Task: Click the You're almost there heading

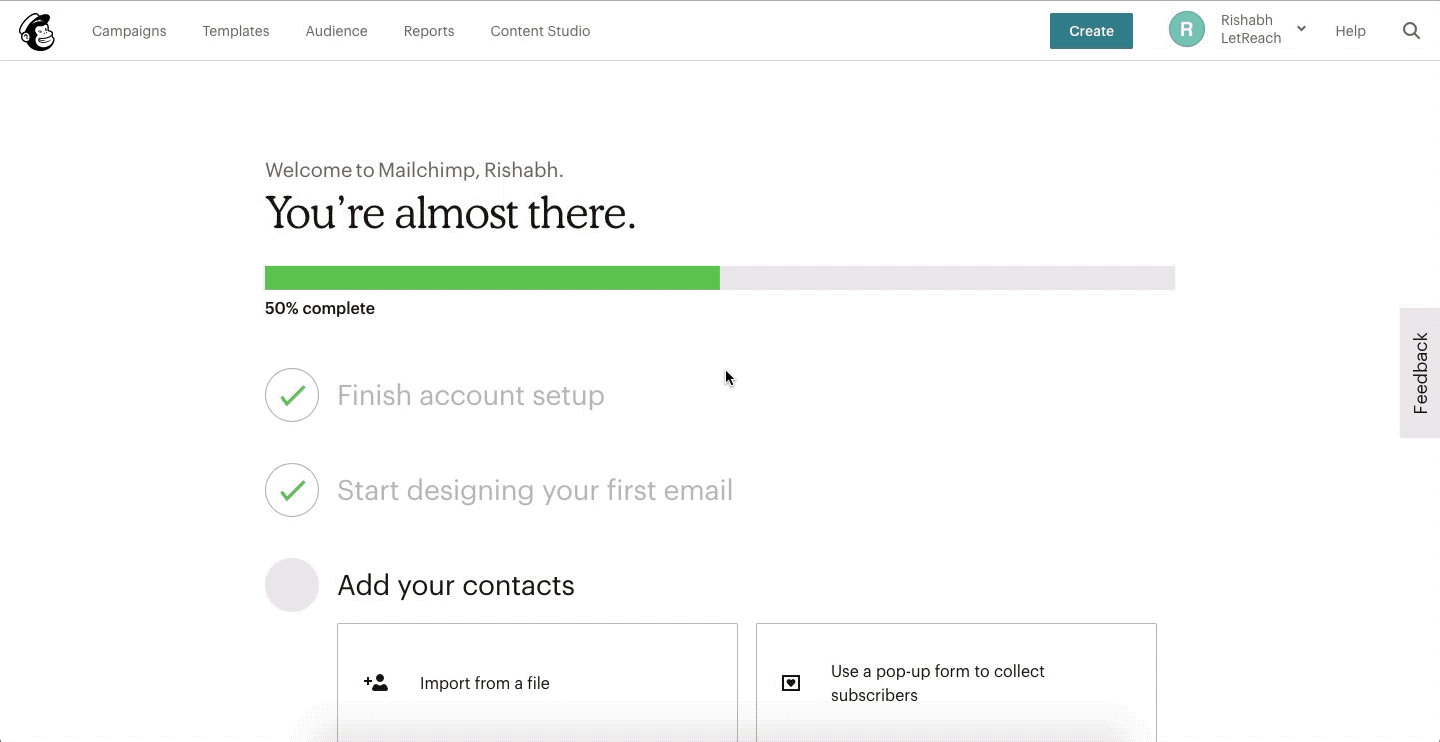Action: [450, 213]
